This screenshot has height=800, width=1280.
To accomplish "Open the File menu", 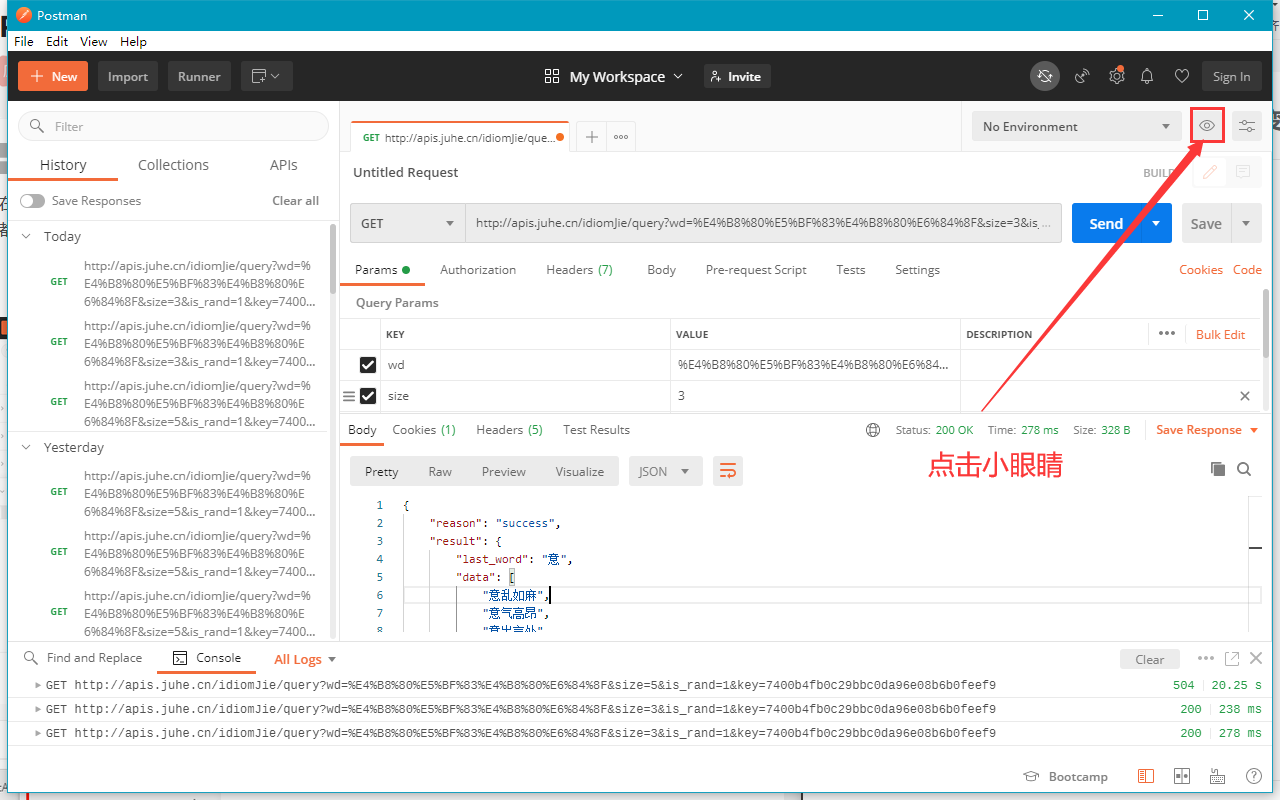I will [24, 41].
